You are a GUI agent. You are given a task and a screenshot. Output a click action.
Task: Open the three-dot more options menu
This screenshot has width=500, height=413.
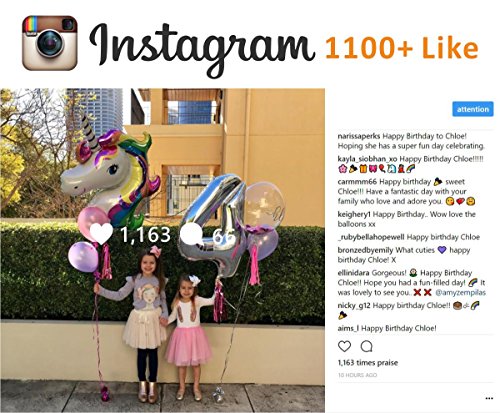click(x=489, y=398)
